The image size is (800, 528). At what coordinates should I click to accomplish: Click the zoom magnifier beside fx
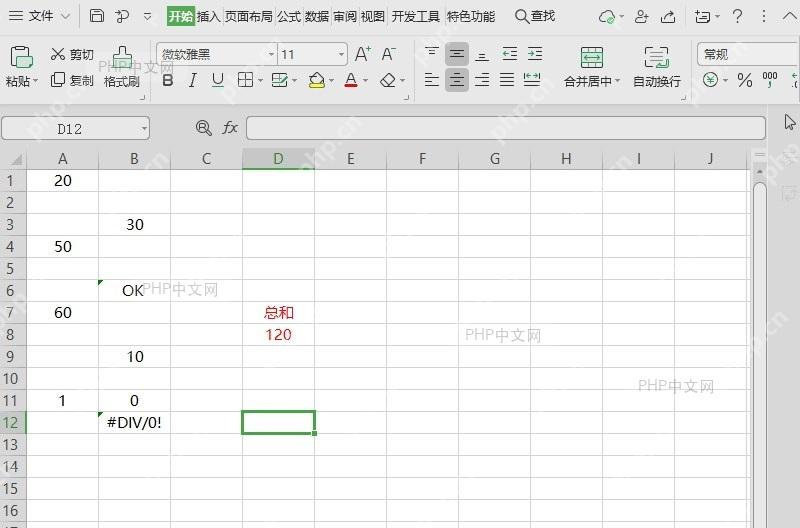(x=204, y=128)
